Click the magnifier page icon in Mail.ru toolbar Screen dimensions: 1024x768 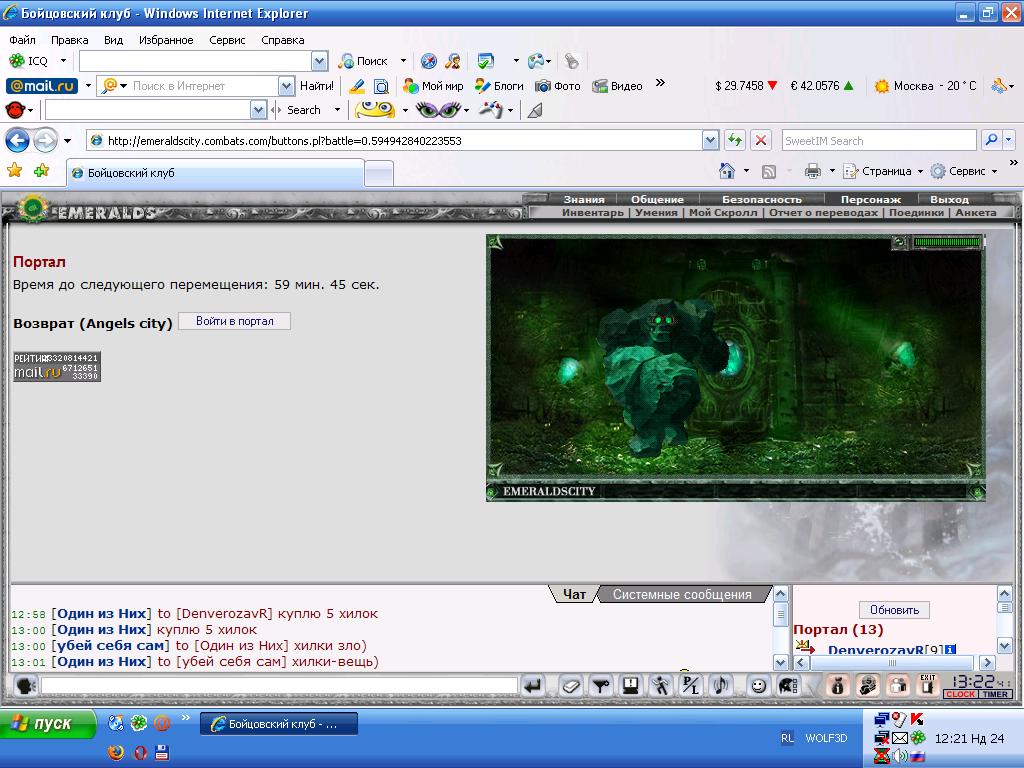pos(381,86)
